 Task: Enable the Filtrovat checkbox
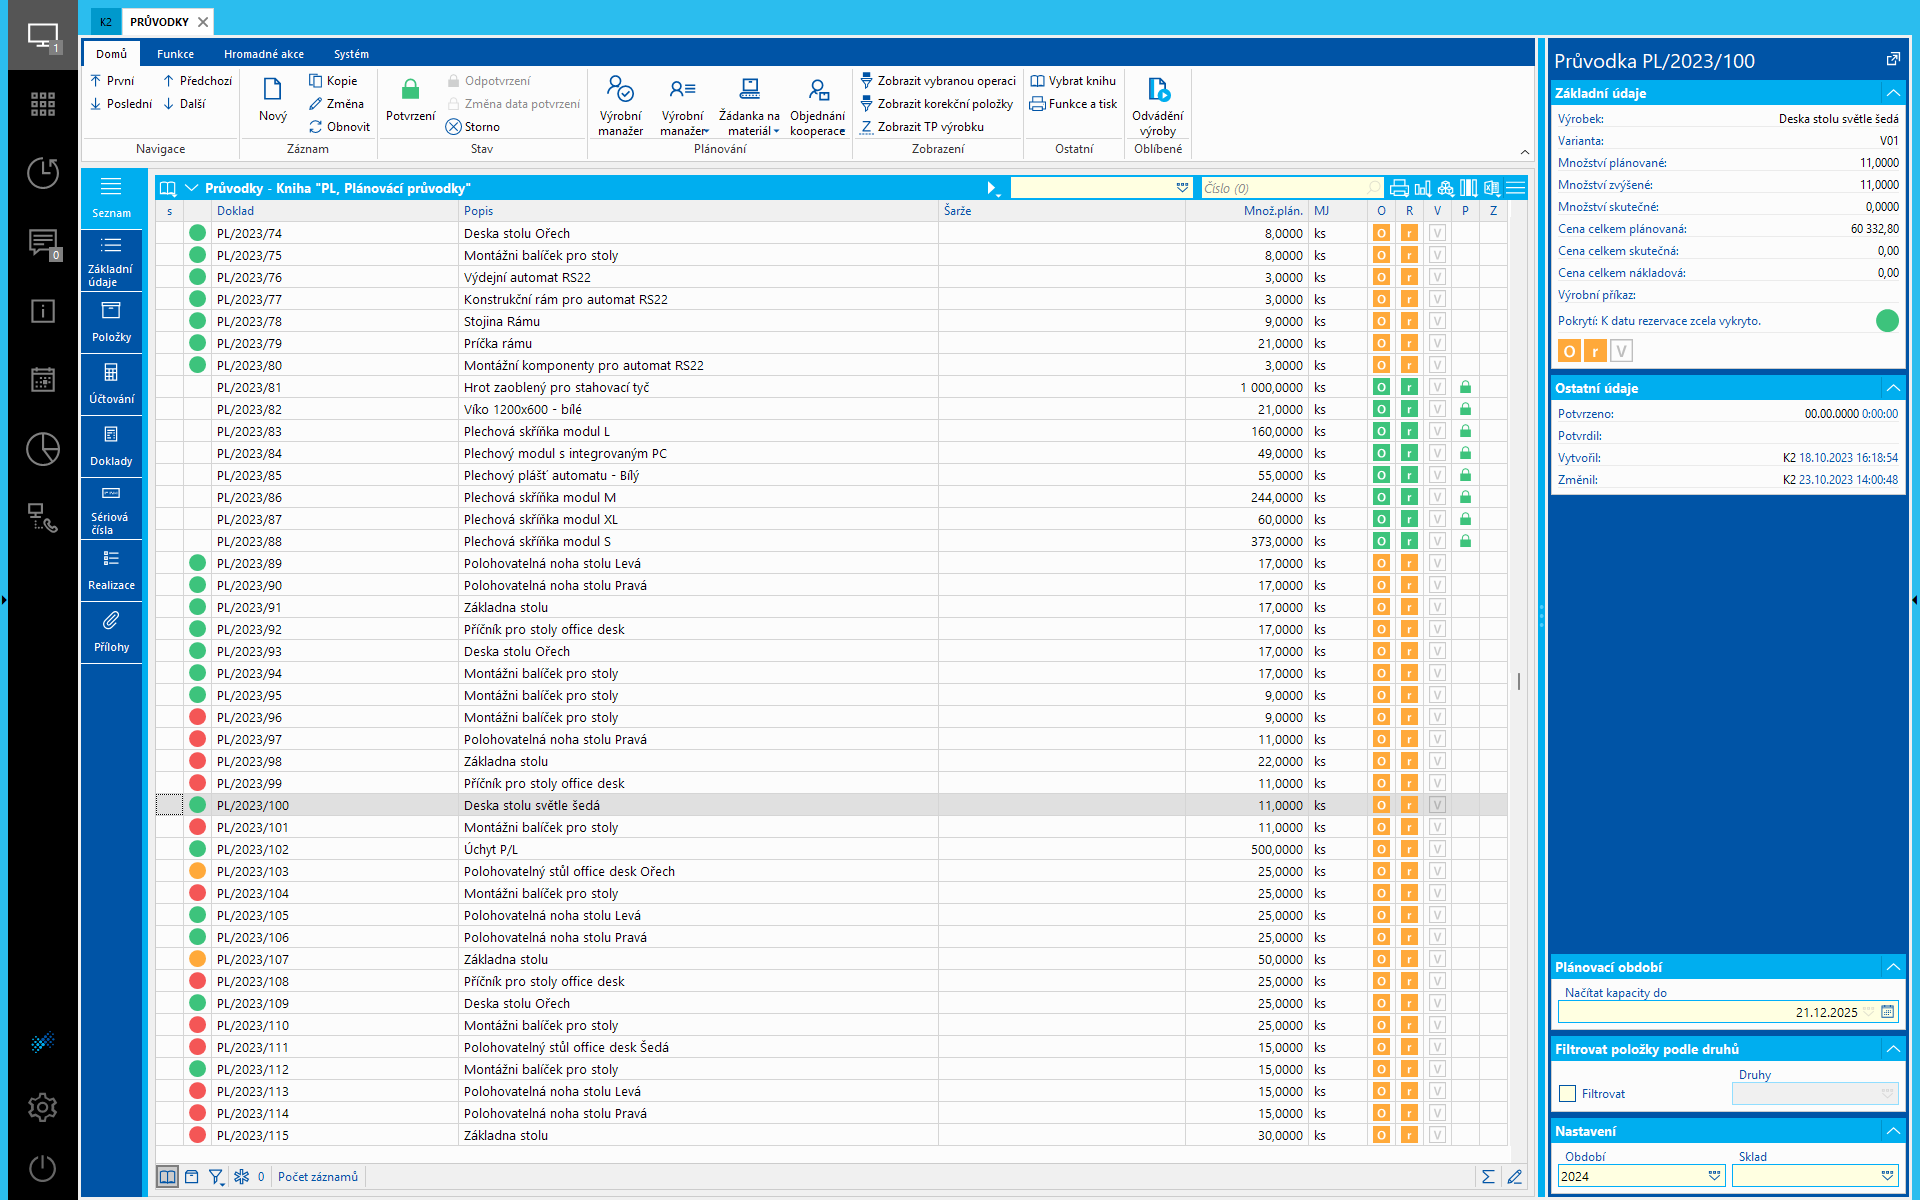click(x=1568, y=1094)
